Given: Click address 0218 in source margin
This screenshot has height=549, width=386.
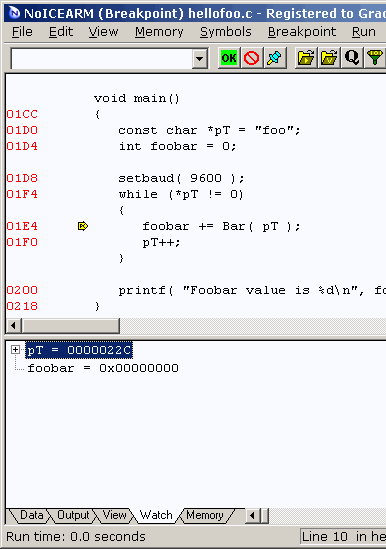Looking at the screenshot, I should (22, 306).
